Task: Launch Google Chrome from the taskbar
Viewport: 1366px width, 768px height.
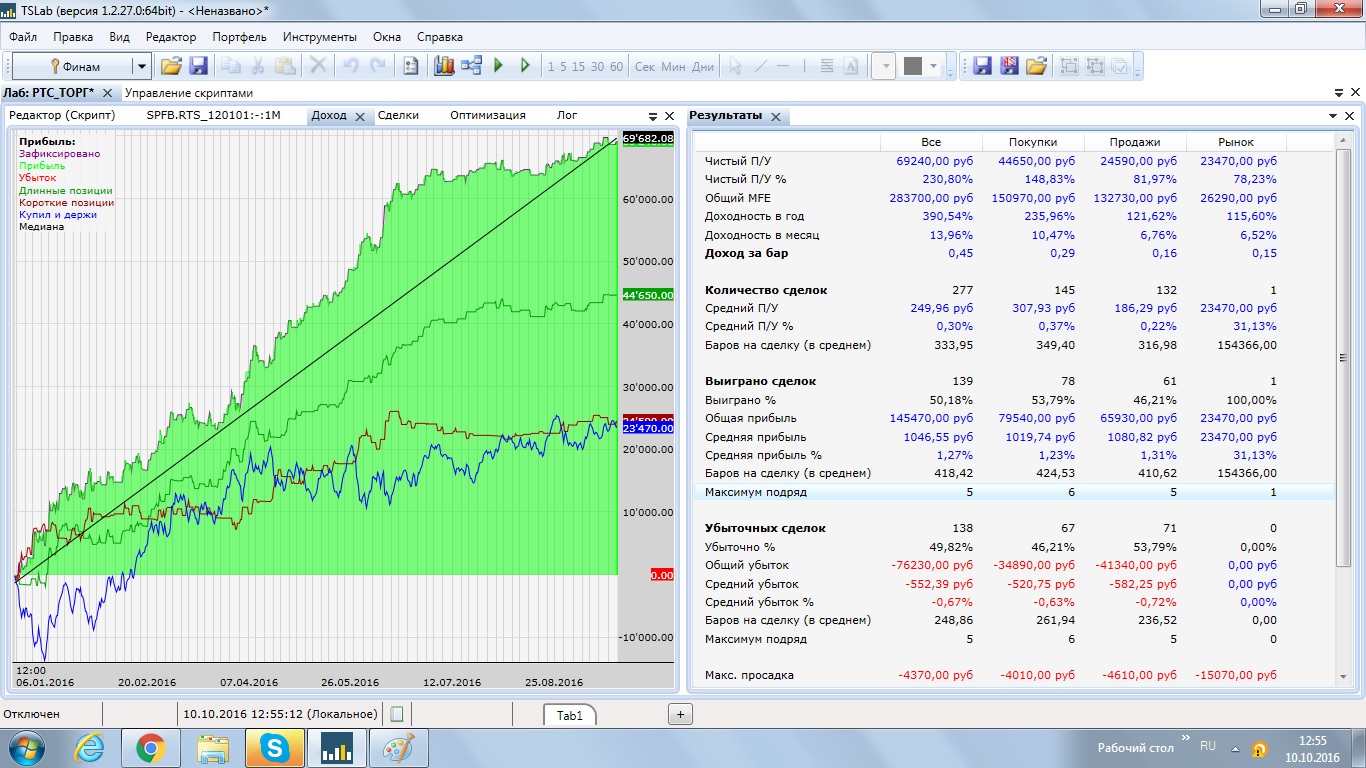Action: coord(150,748)
